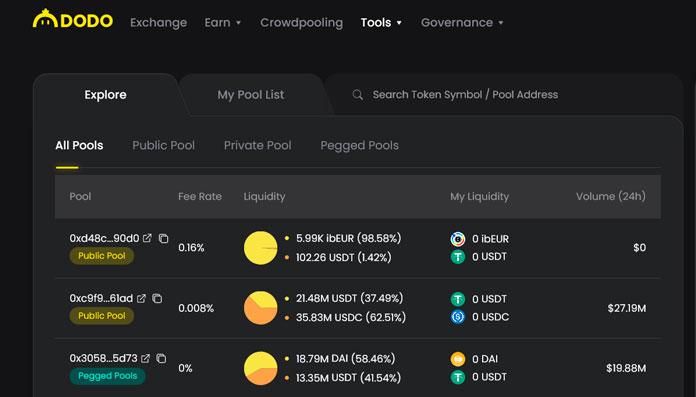Click the DODO logo
Image resolution: width=696 pixels, height=397 pixels.
[73, 19]
